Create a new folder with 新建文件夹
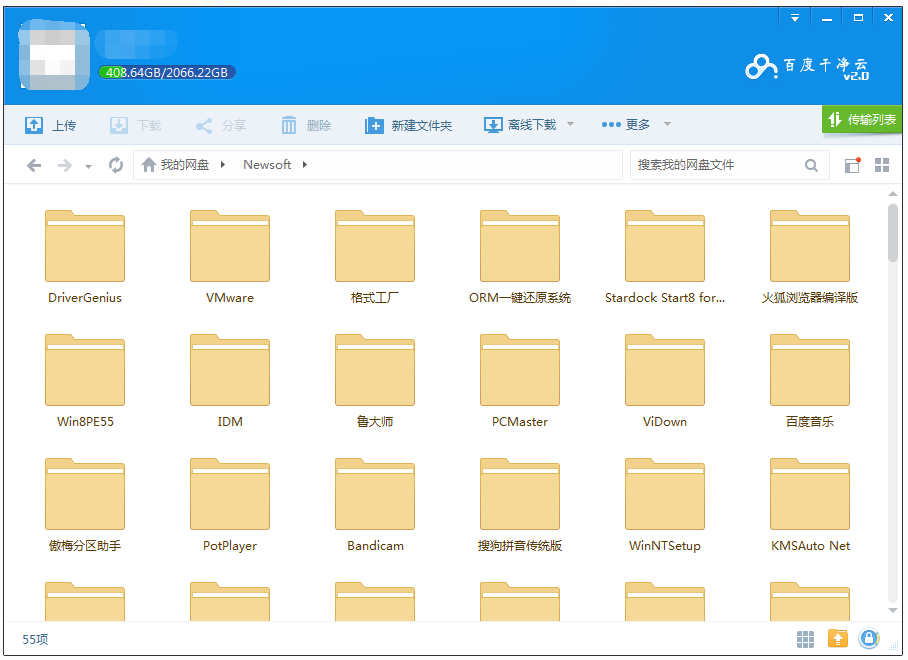The height and width of the screenshot is (660, 908). tap(408, 125)
